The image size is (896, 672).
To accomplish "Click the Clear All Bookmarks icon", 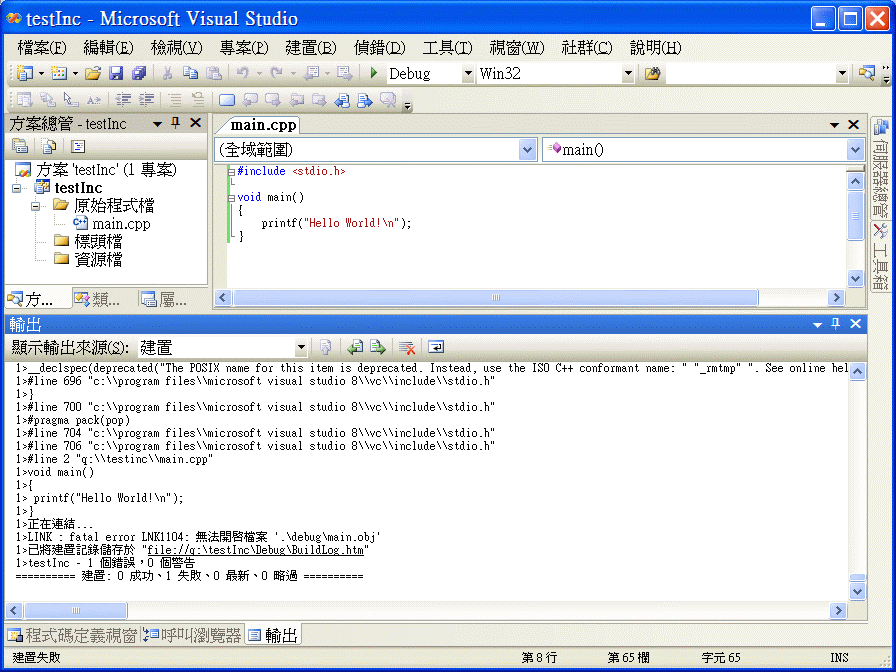I will pyautogui.click(x=388, y=100).
